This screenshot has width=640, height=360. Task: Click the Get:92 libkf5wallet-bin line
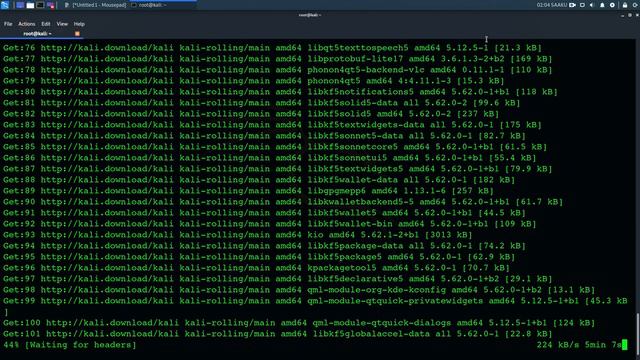269,224
